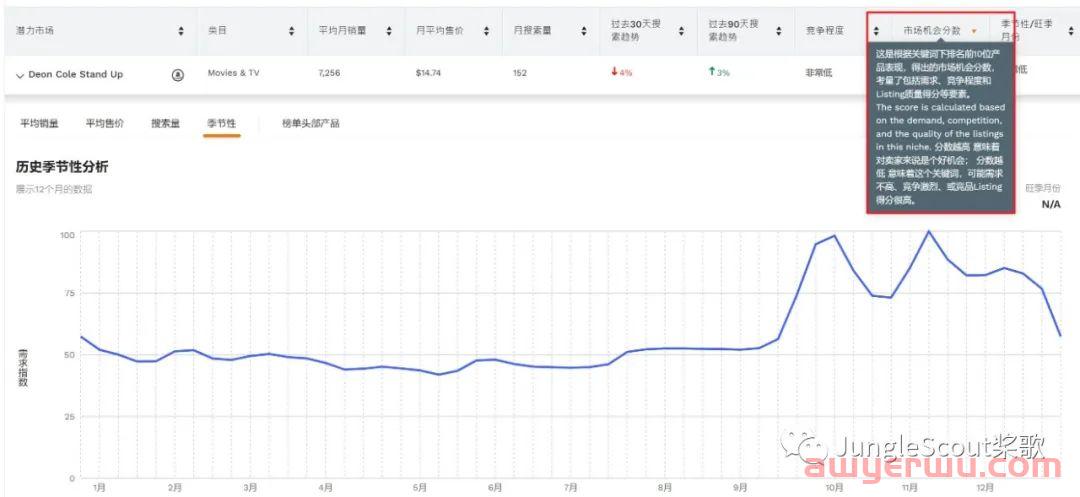Sort by 类目 column arrows
Screen dimensions: 1080x497
291,31
